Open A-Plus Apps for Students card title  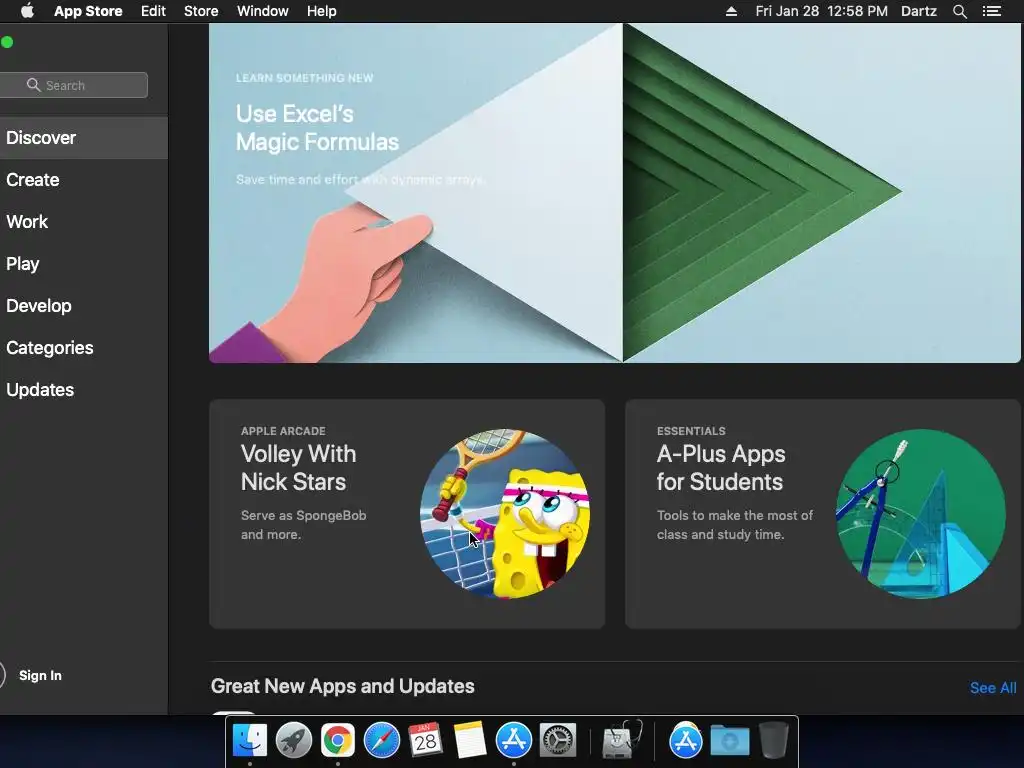[721, 468]
